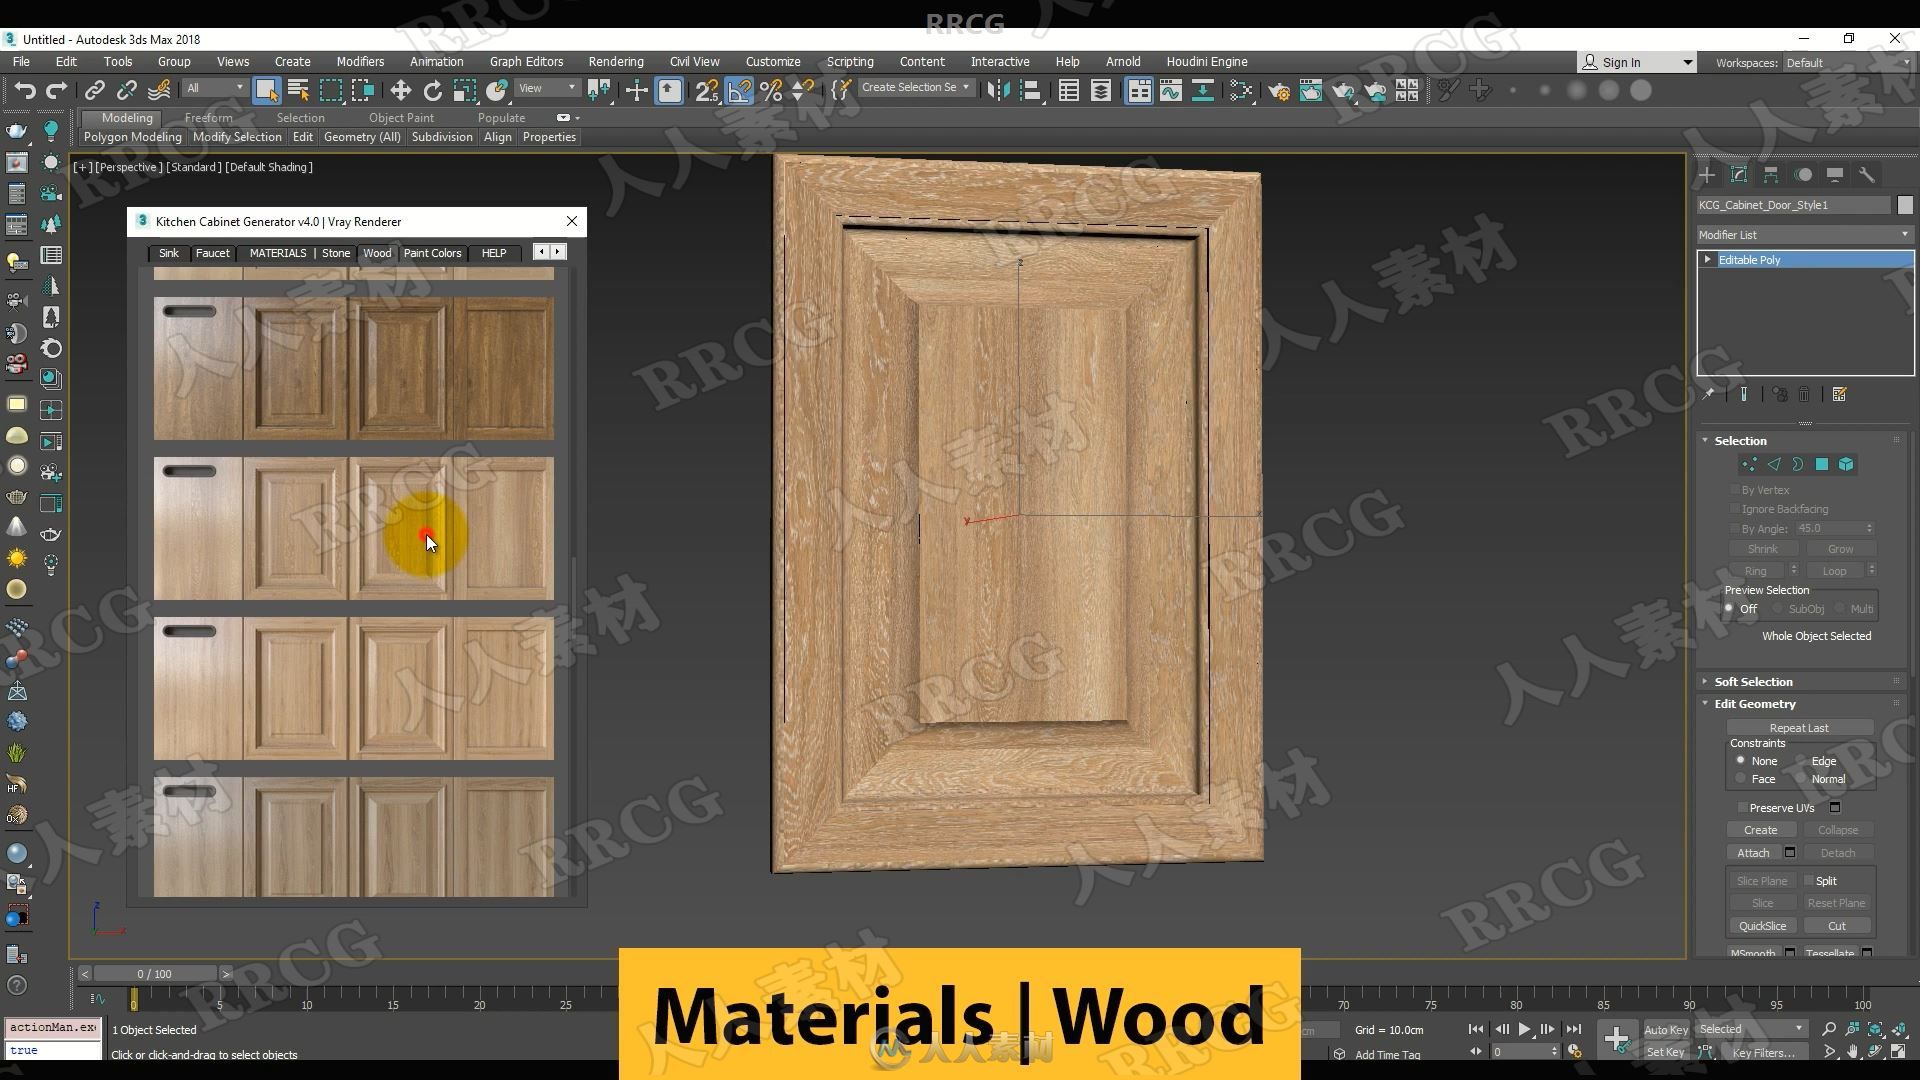Click the Undo icon in toolbar
Screen dimensions: 1920x1080
coord(24,88)
